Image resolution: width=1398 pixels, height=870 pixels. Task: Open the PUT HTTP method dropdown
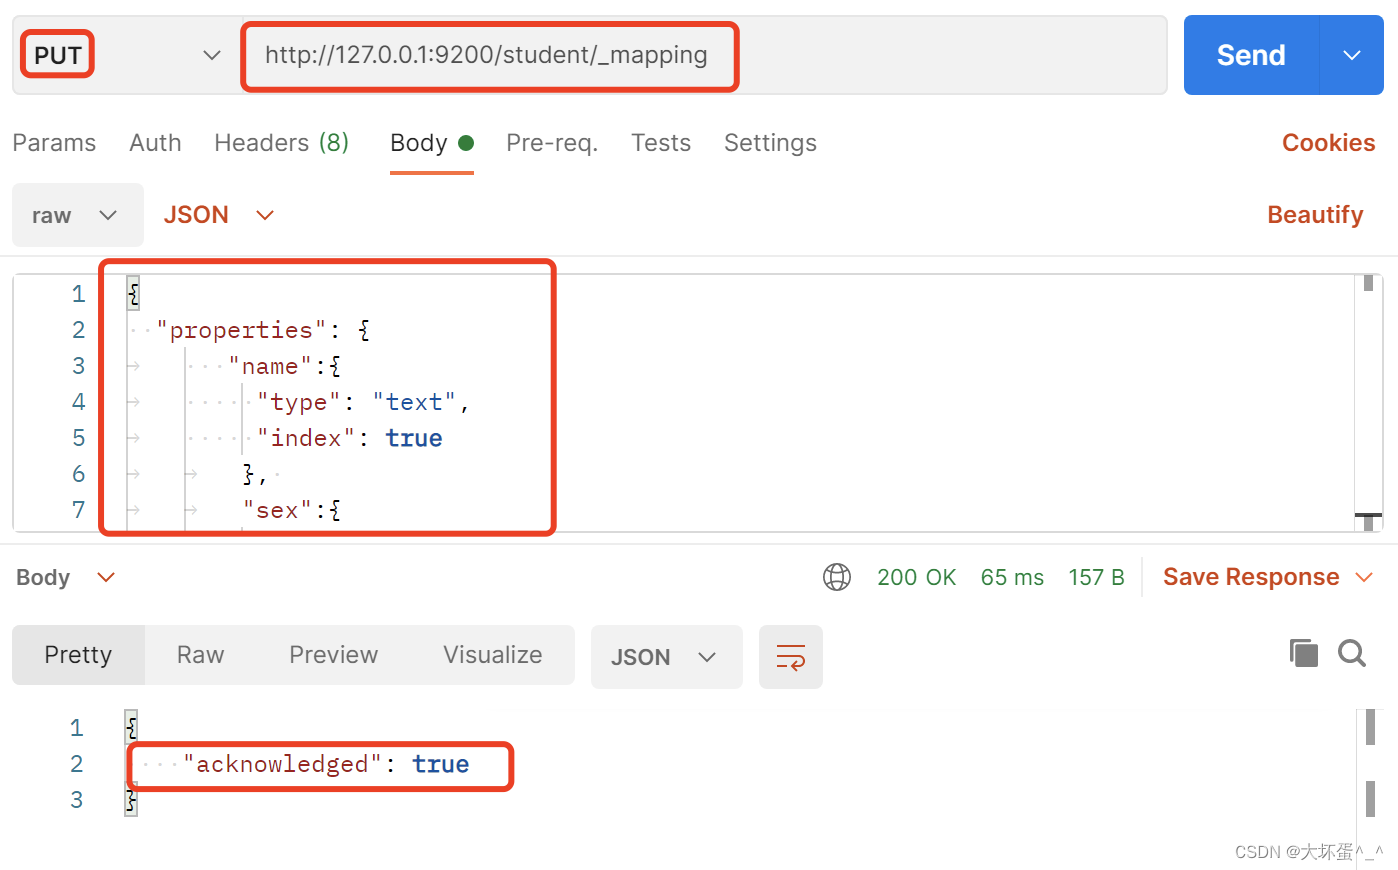click(127, 55)
